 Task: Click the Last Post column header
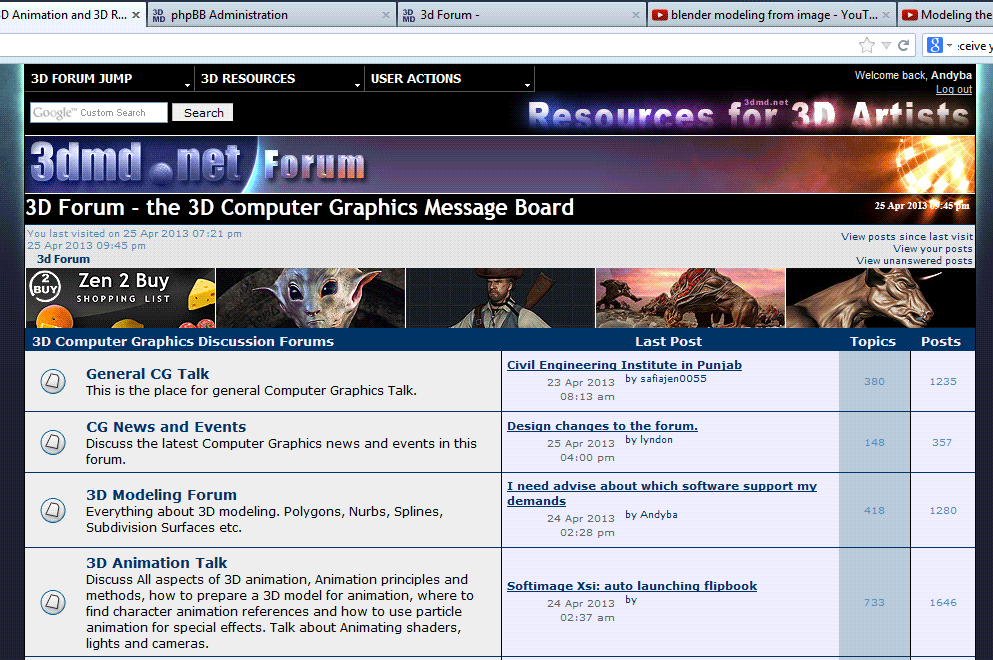pyautogui.click(x=669, y=341)
